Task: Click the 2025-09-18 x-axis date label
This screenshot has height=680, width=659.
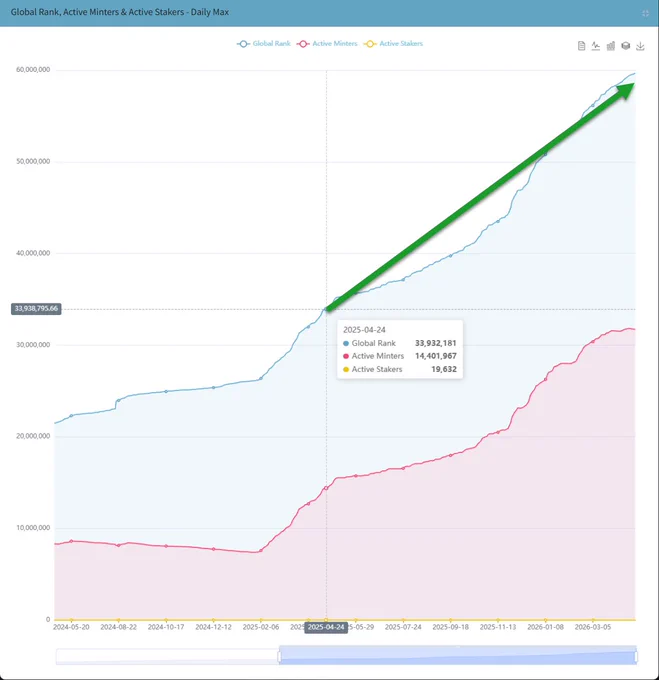Action: (450, 627)
